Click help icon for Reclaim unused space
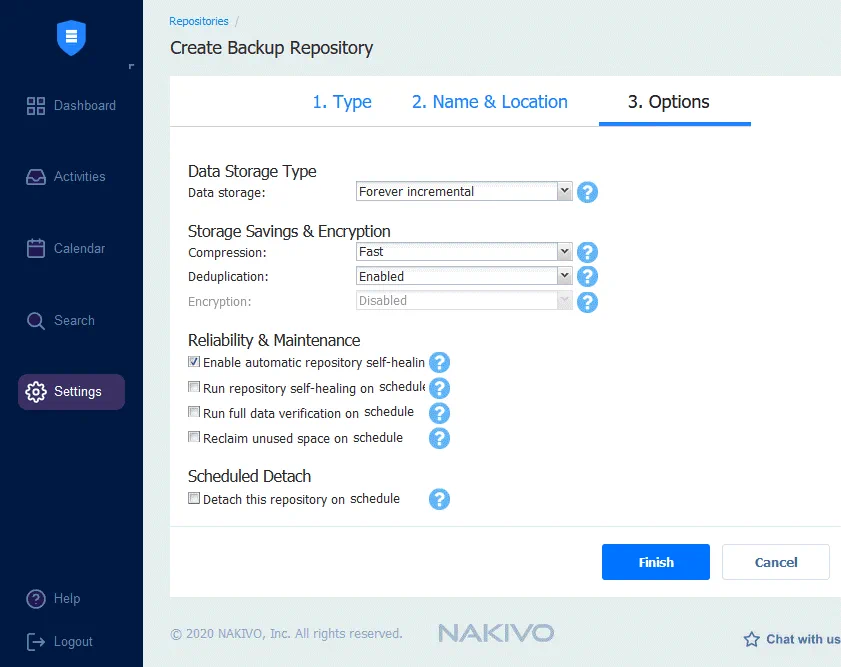Image resolution: width=841 pixels, height=667 pixels. coord(439,438)
